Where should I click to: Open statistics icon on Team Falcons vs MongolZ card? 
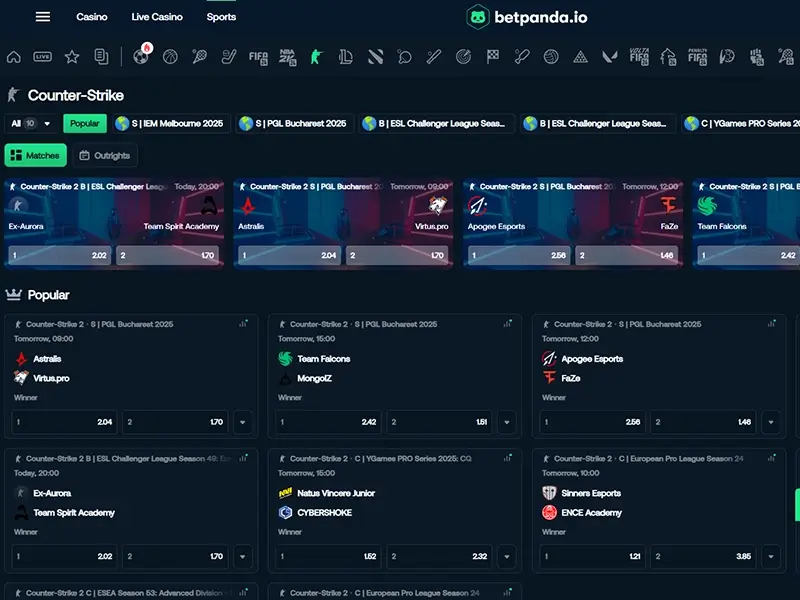coord(508,323)
